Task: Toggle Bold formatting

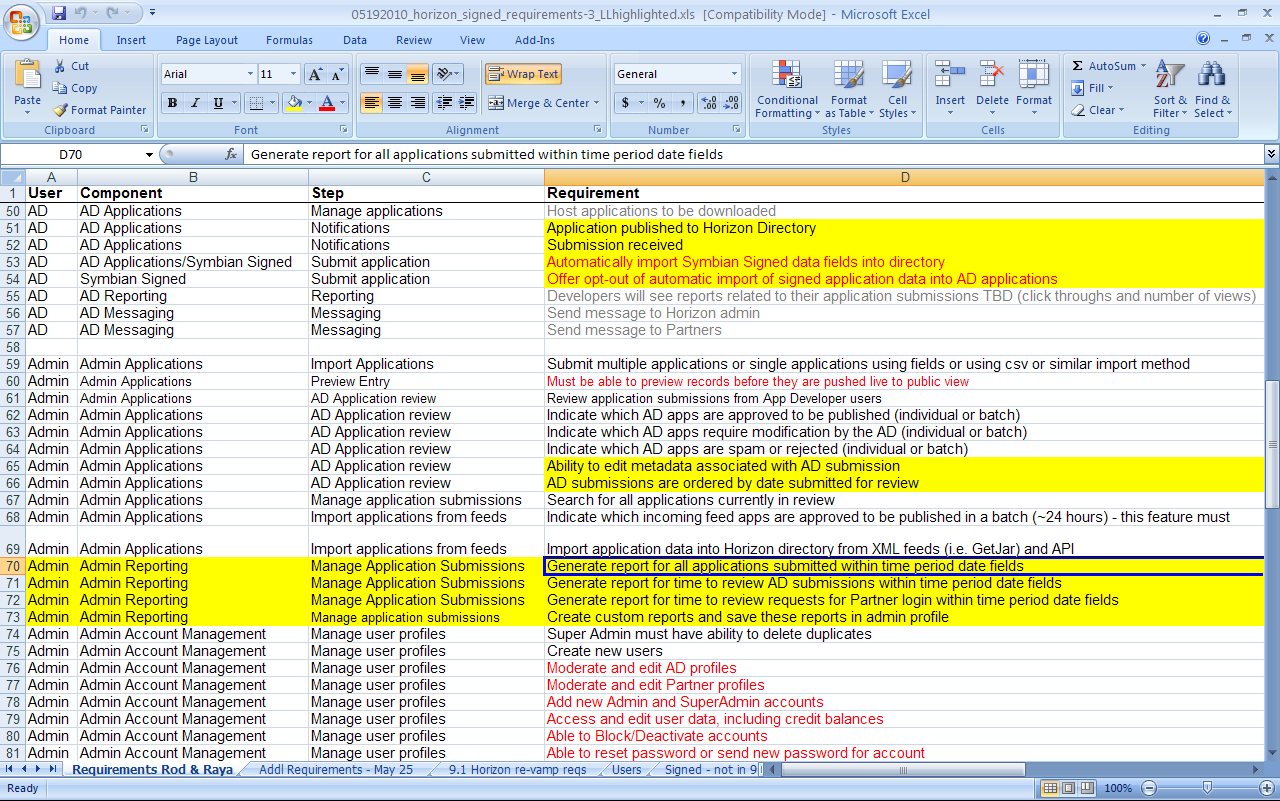Action: click(172, 103)
